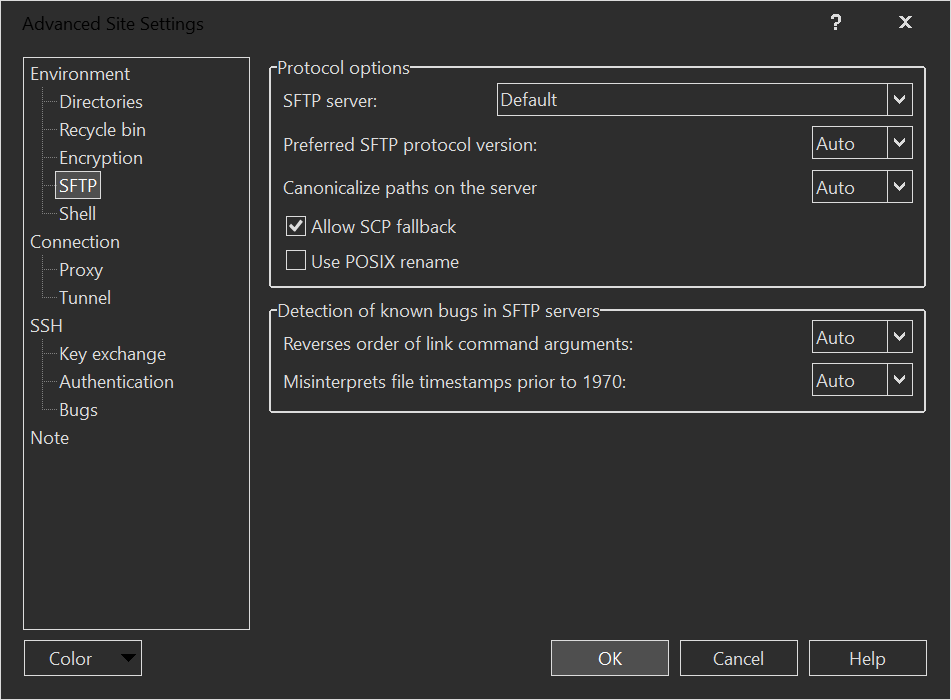Open the Color dropdown button
Screen dimensions: 951x700
click(x=82, y=658)
